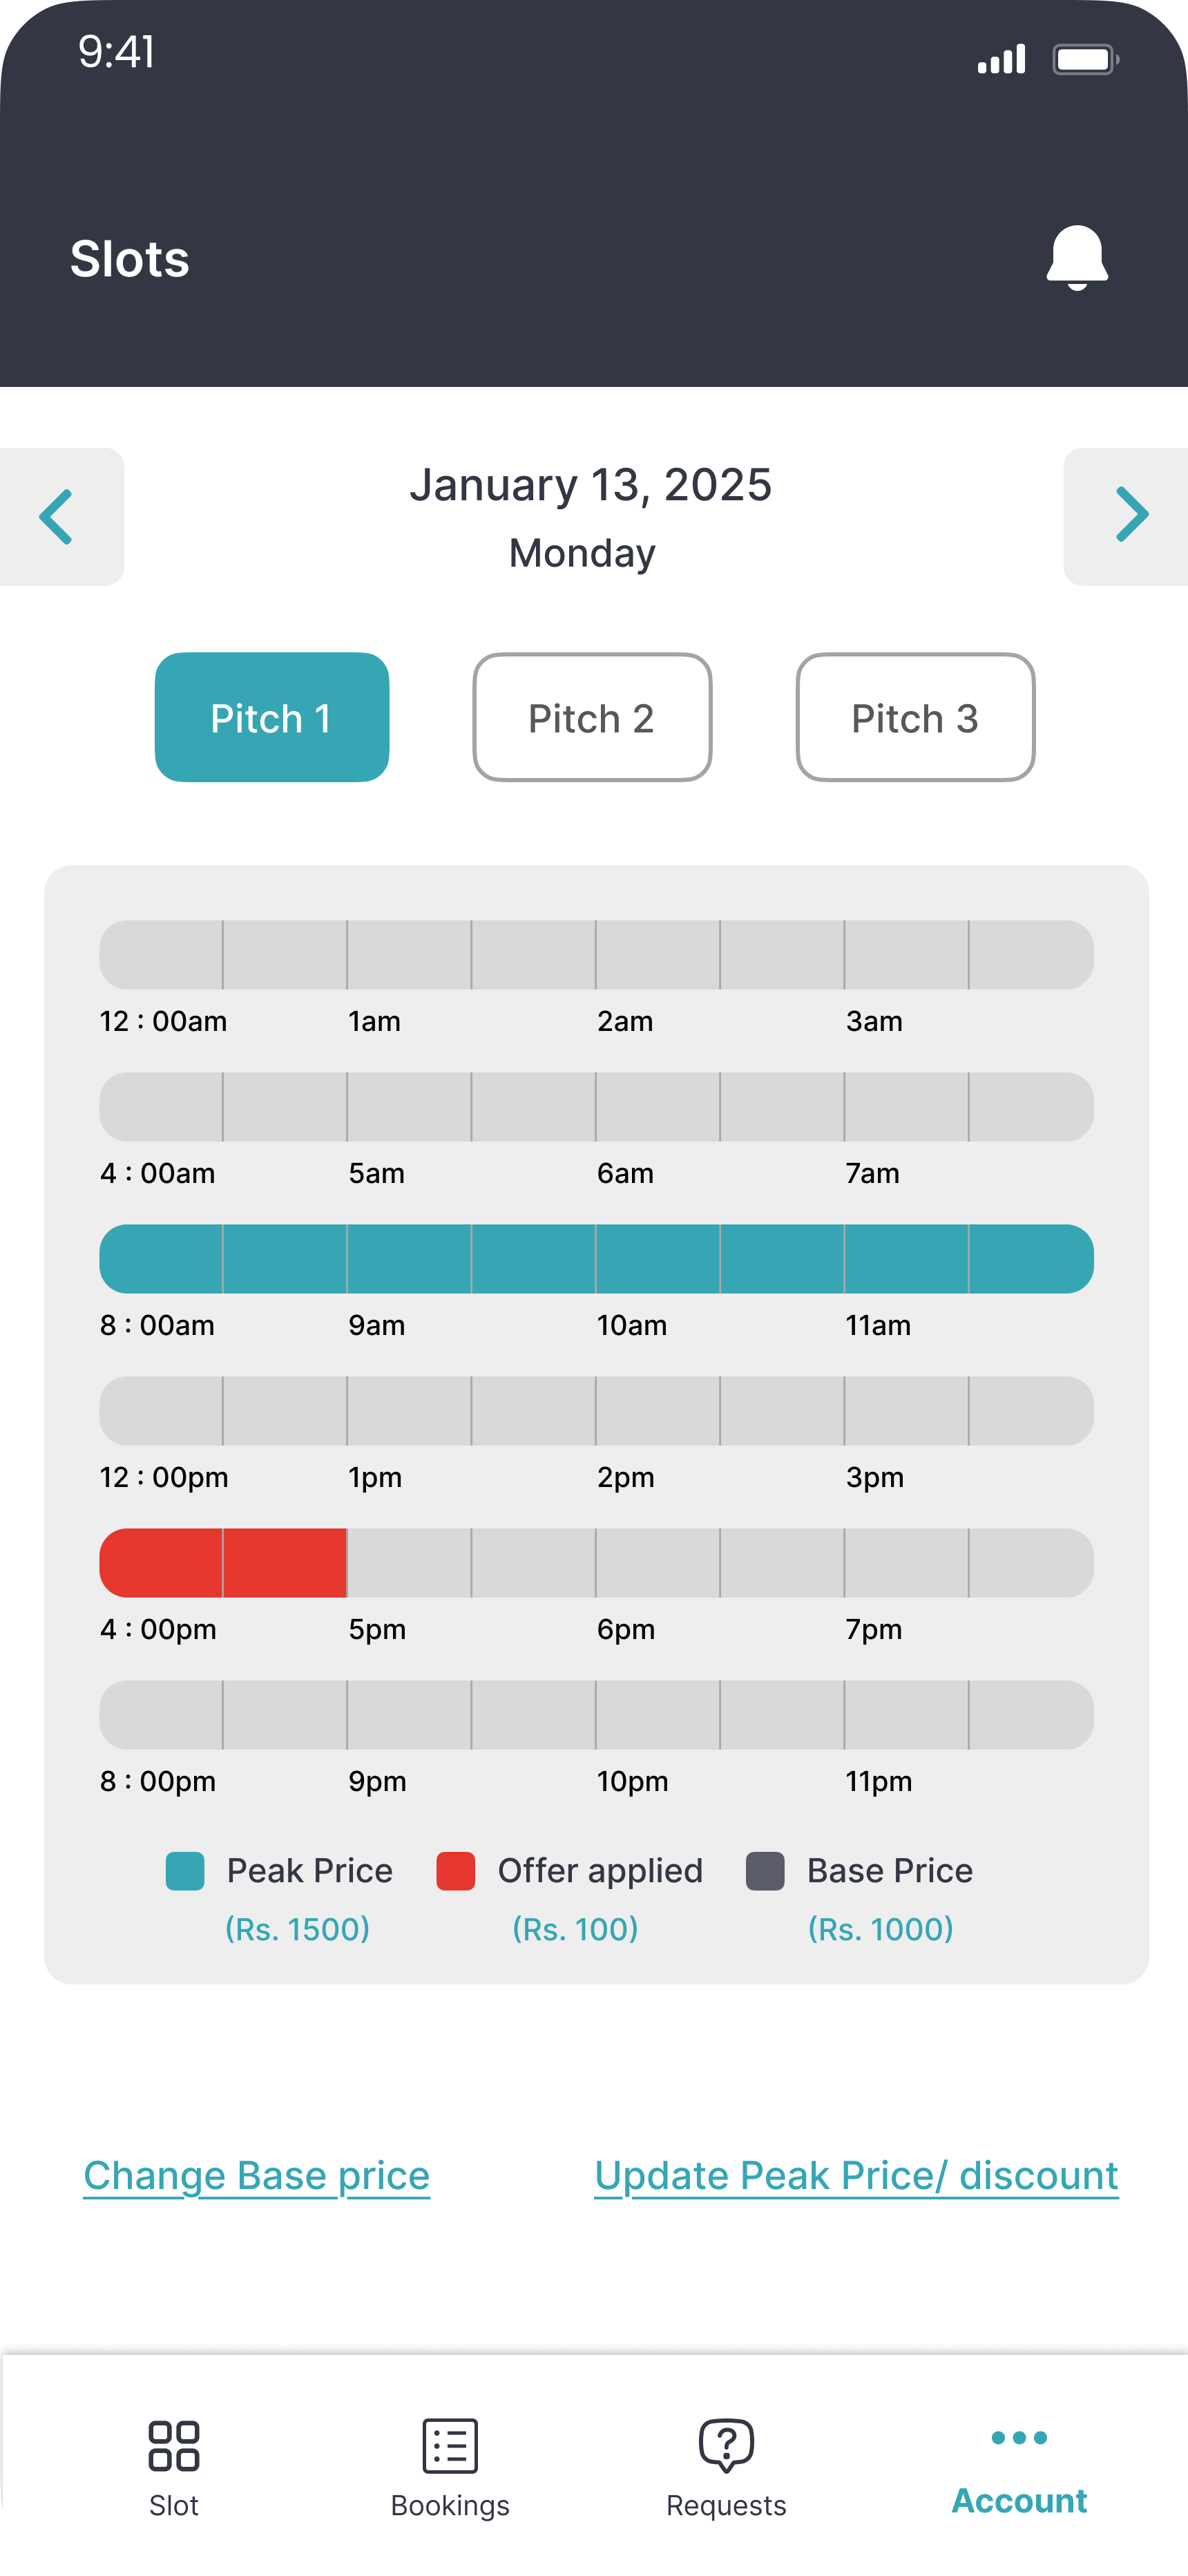Open Update Peak Price/ discount link

pos(856,2176)
